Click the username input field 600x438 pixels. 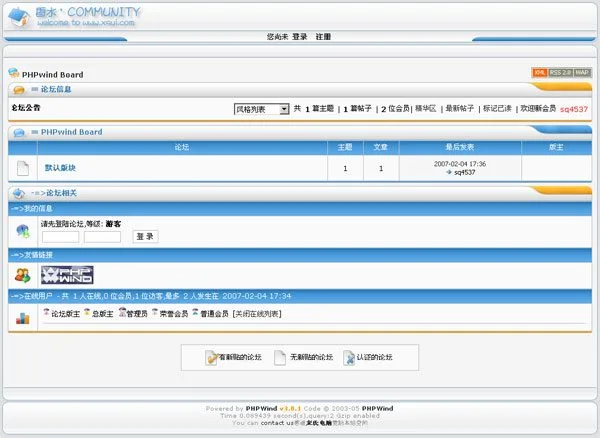tap(60, 237)
